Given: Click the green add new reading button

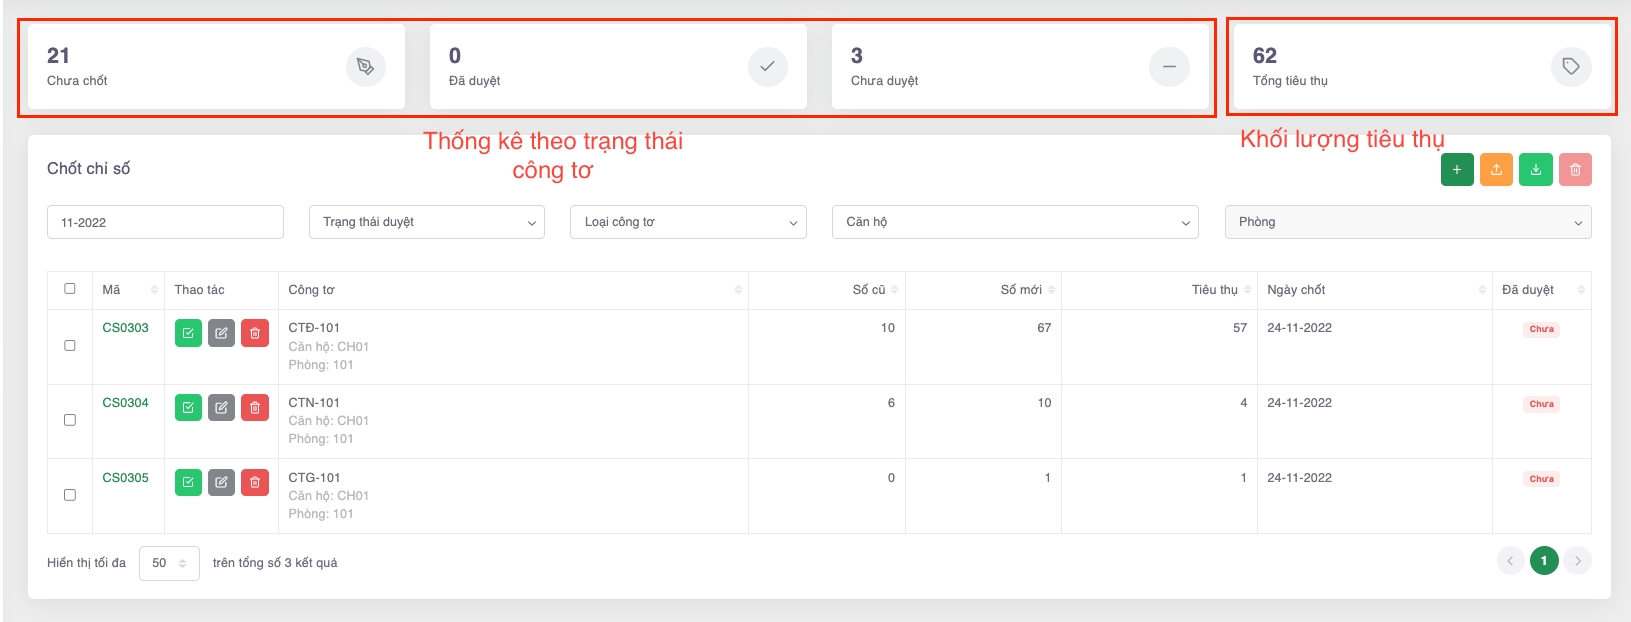Looking at the screenshot, I should (x=1456, y=170).
